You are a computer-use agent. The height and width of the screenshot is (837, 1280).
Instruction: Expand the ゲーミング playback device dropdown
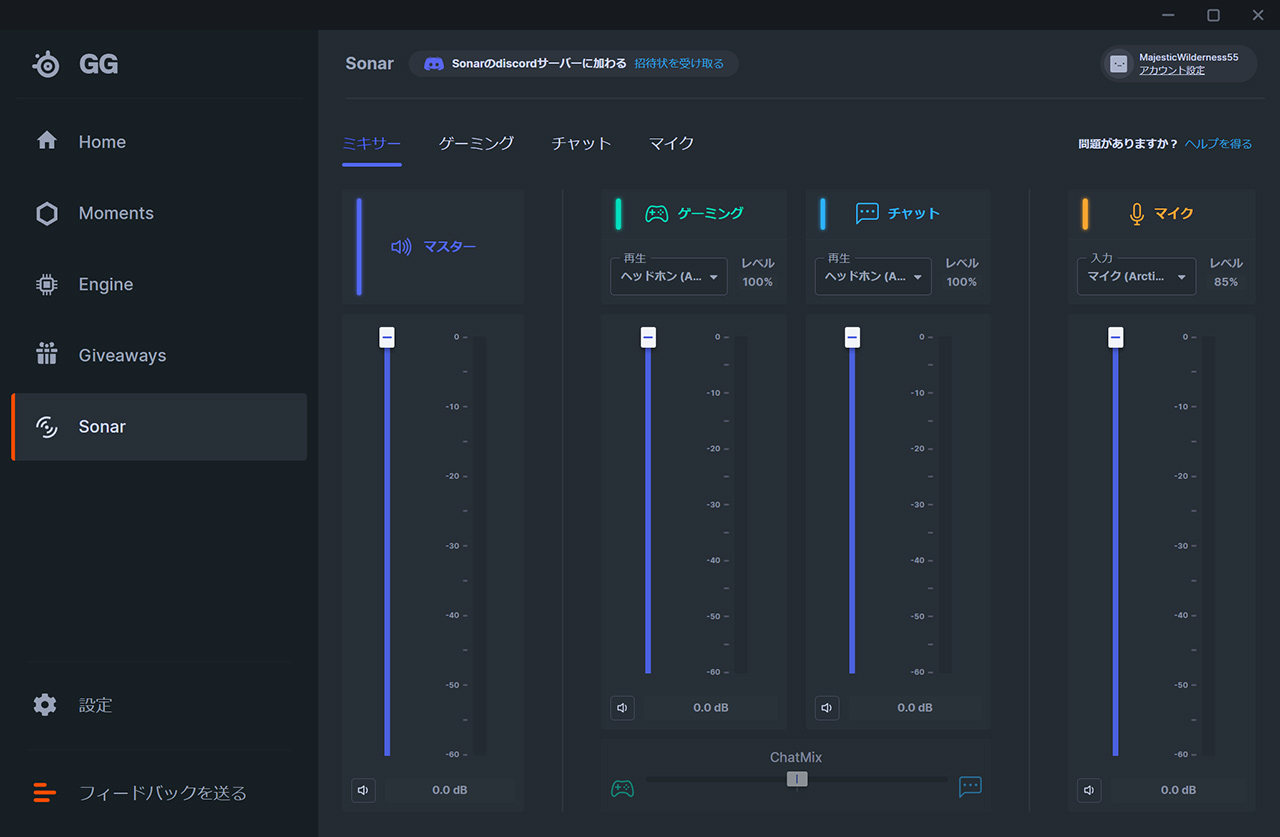(669, 277)
